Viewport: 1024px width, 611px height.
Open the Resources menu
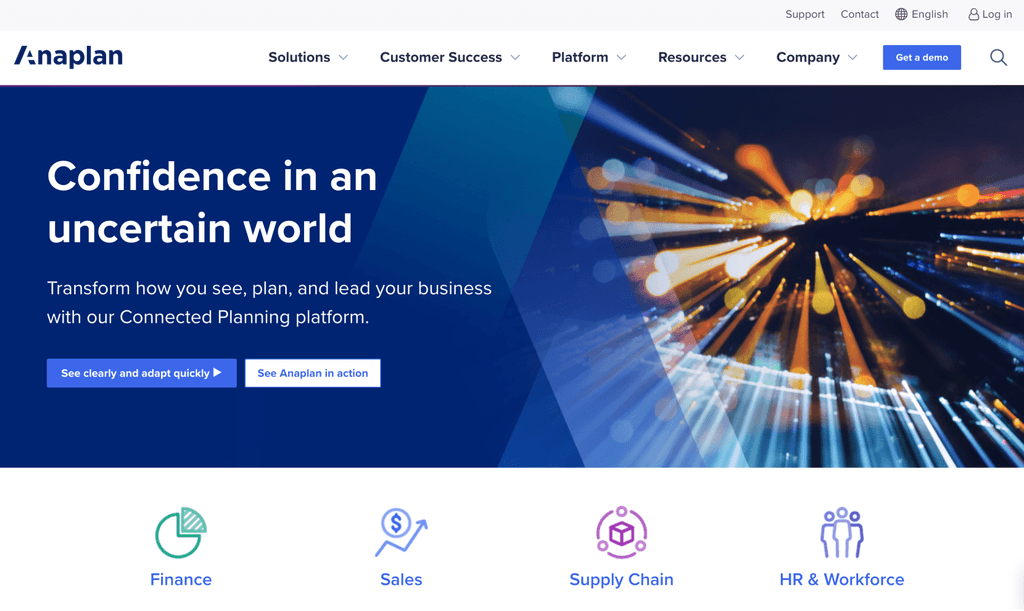(692, 57)
